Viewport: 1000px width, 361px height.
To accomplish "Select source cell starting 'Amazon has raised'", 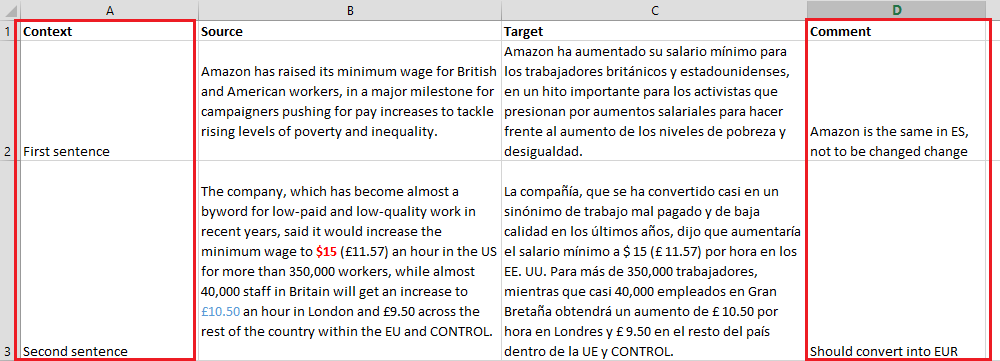I will [x=349, y=101].
